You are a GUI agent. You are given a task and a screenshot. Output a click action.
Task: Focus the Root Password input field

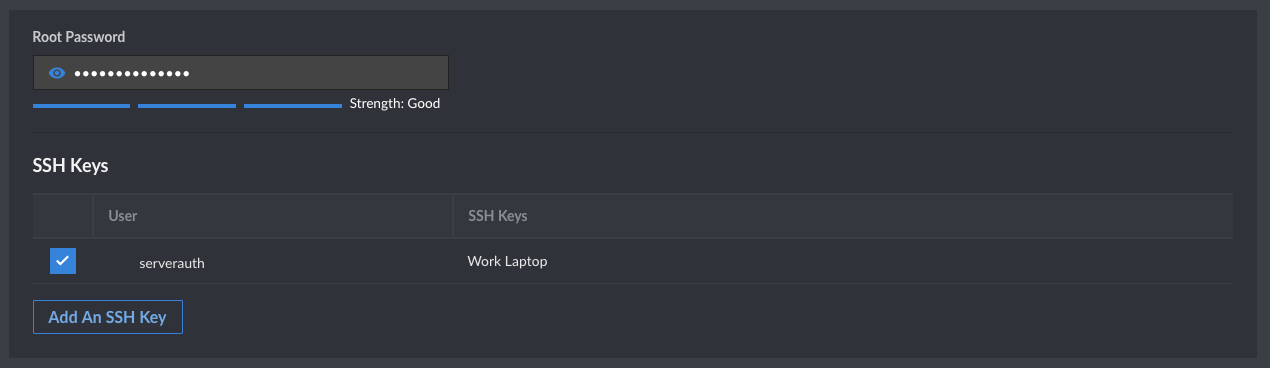pos(241,73)
